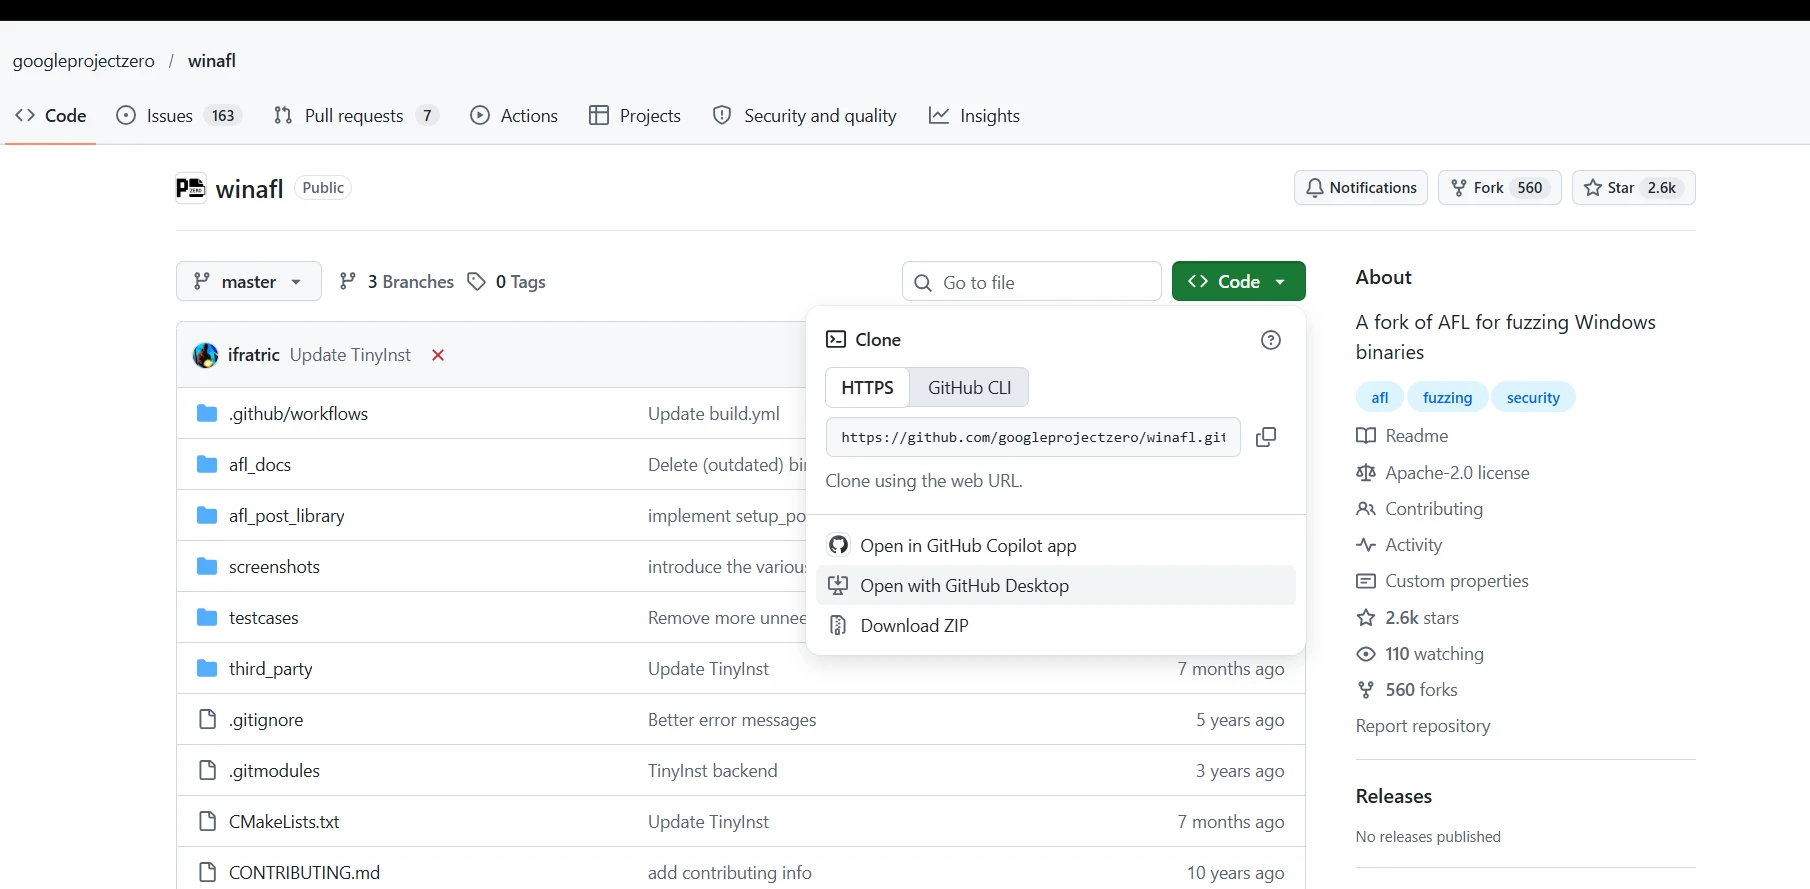Click the eye icon beside 110 watching
This screenshot has height=889, width=1810.
coord(1366,654)
